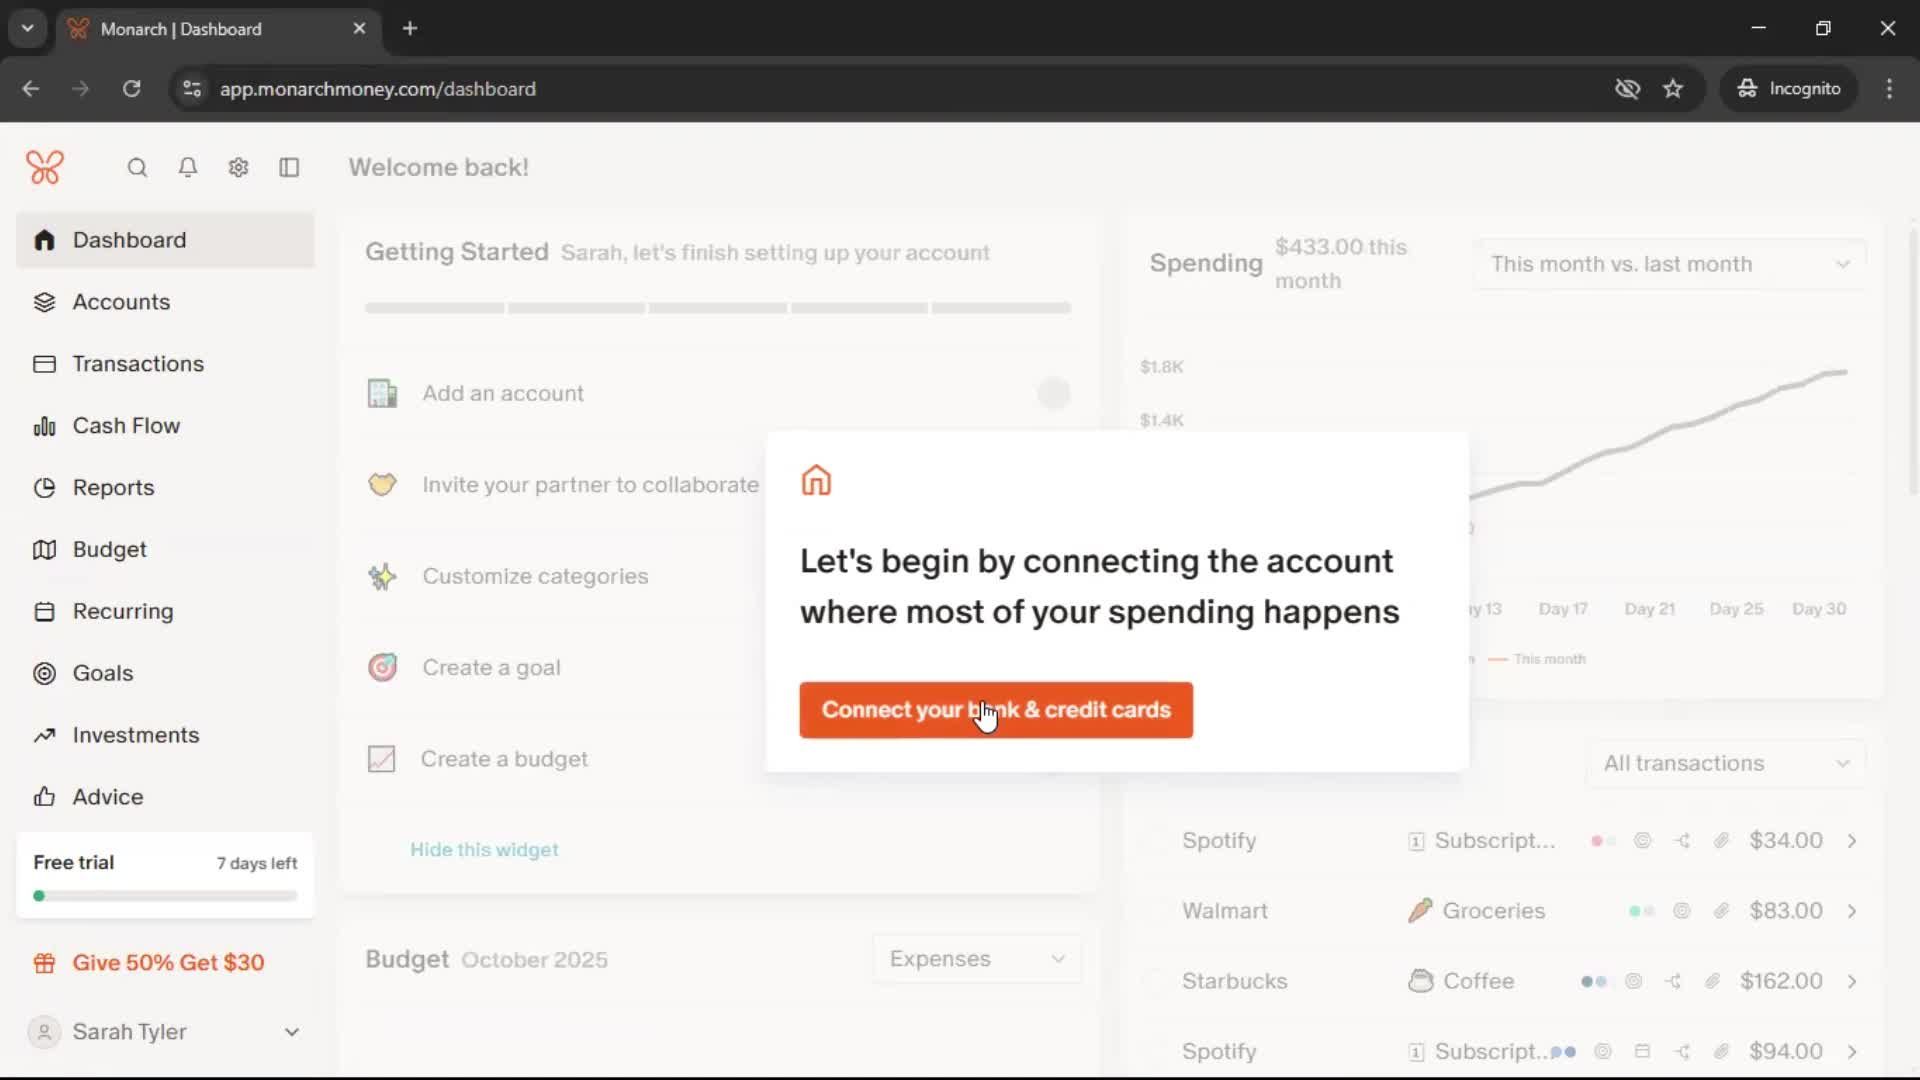Open the notifications bell icon
The width and height of the screenshot is (1920, 1080).
click(x=187, y=168)
